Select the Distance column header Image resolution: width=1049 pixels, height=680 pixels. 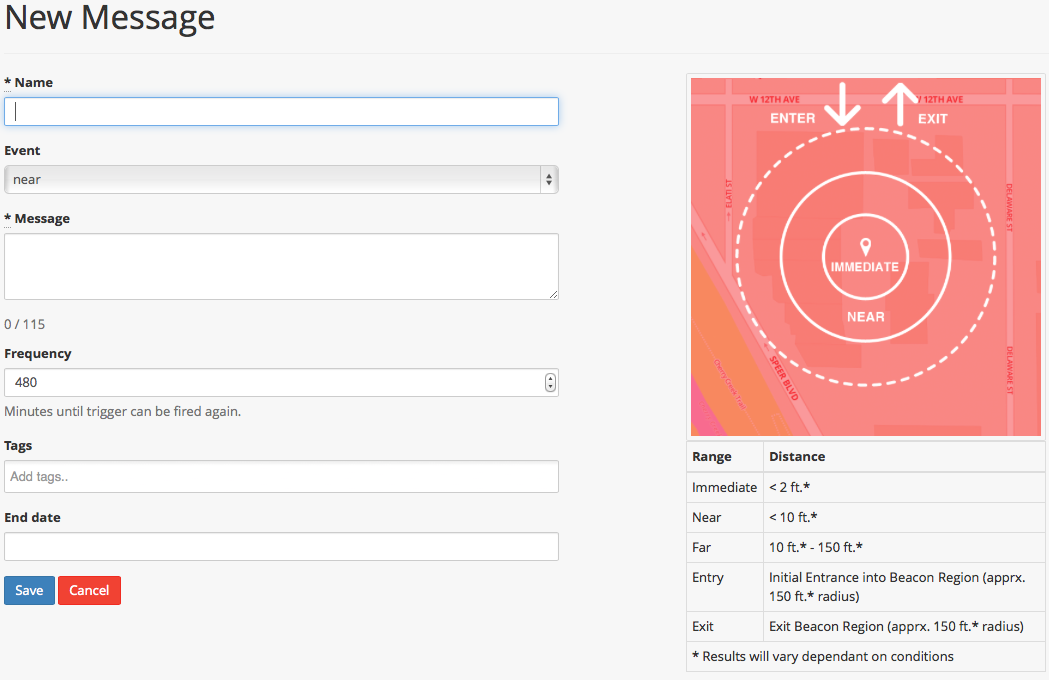[x=797, y=456]
